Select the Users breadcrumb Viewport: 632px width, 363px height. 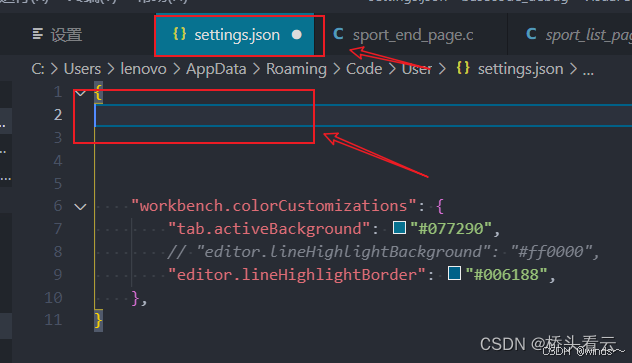point(82,69)
